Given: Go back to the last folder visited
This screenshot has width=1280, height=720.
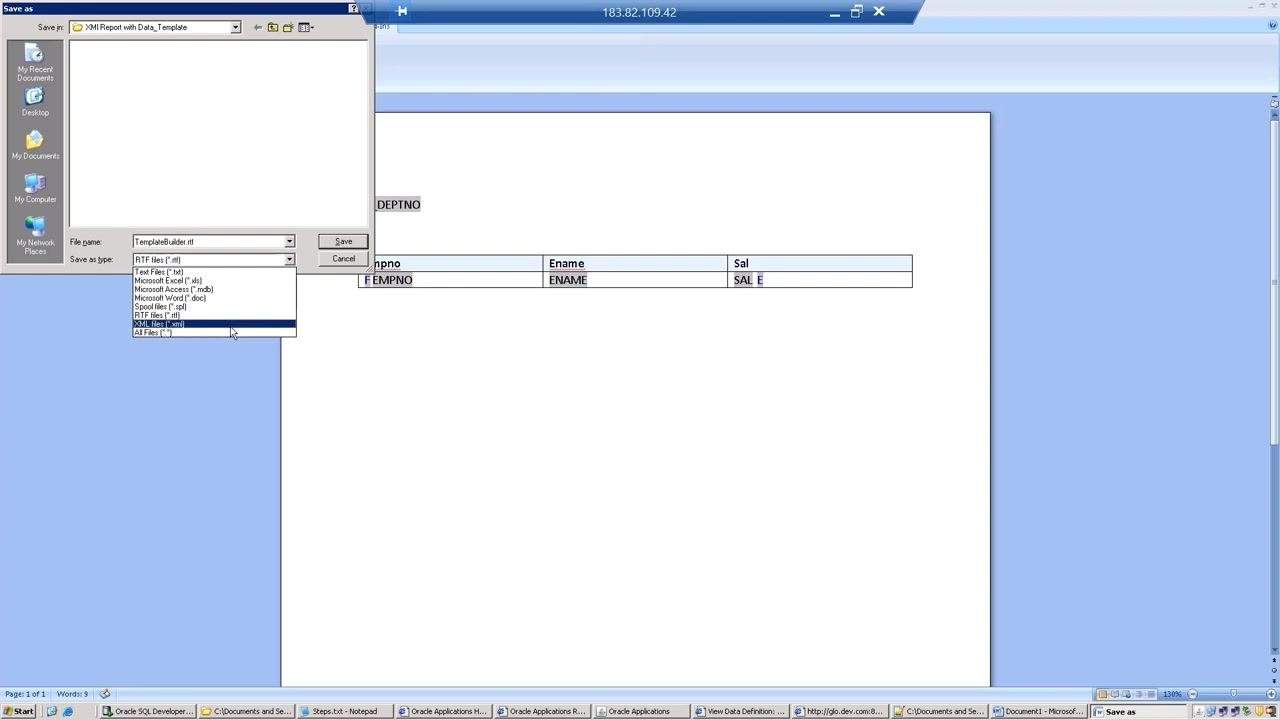Looking at the screenshot, I should tap(258, 27).
